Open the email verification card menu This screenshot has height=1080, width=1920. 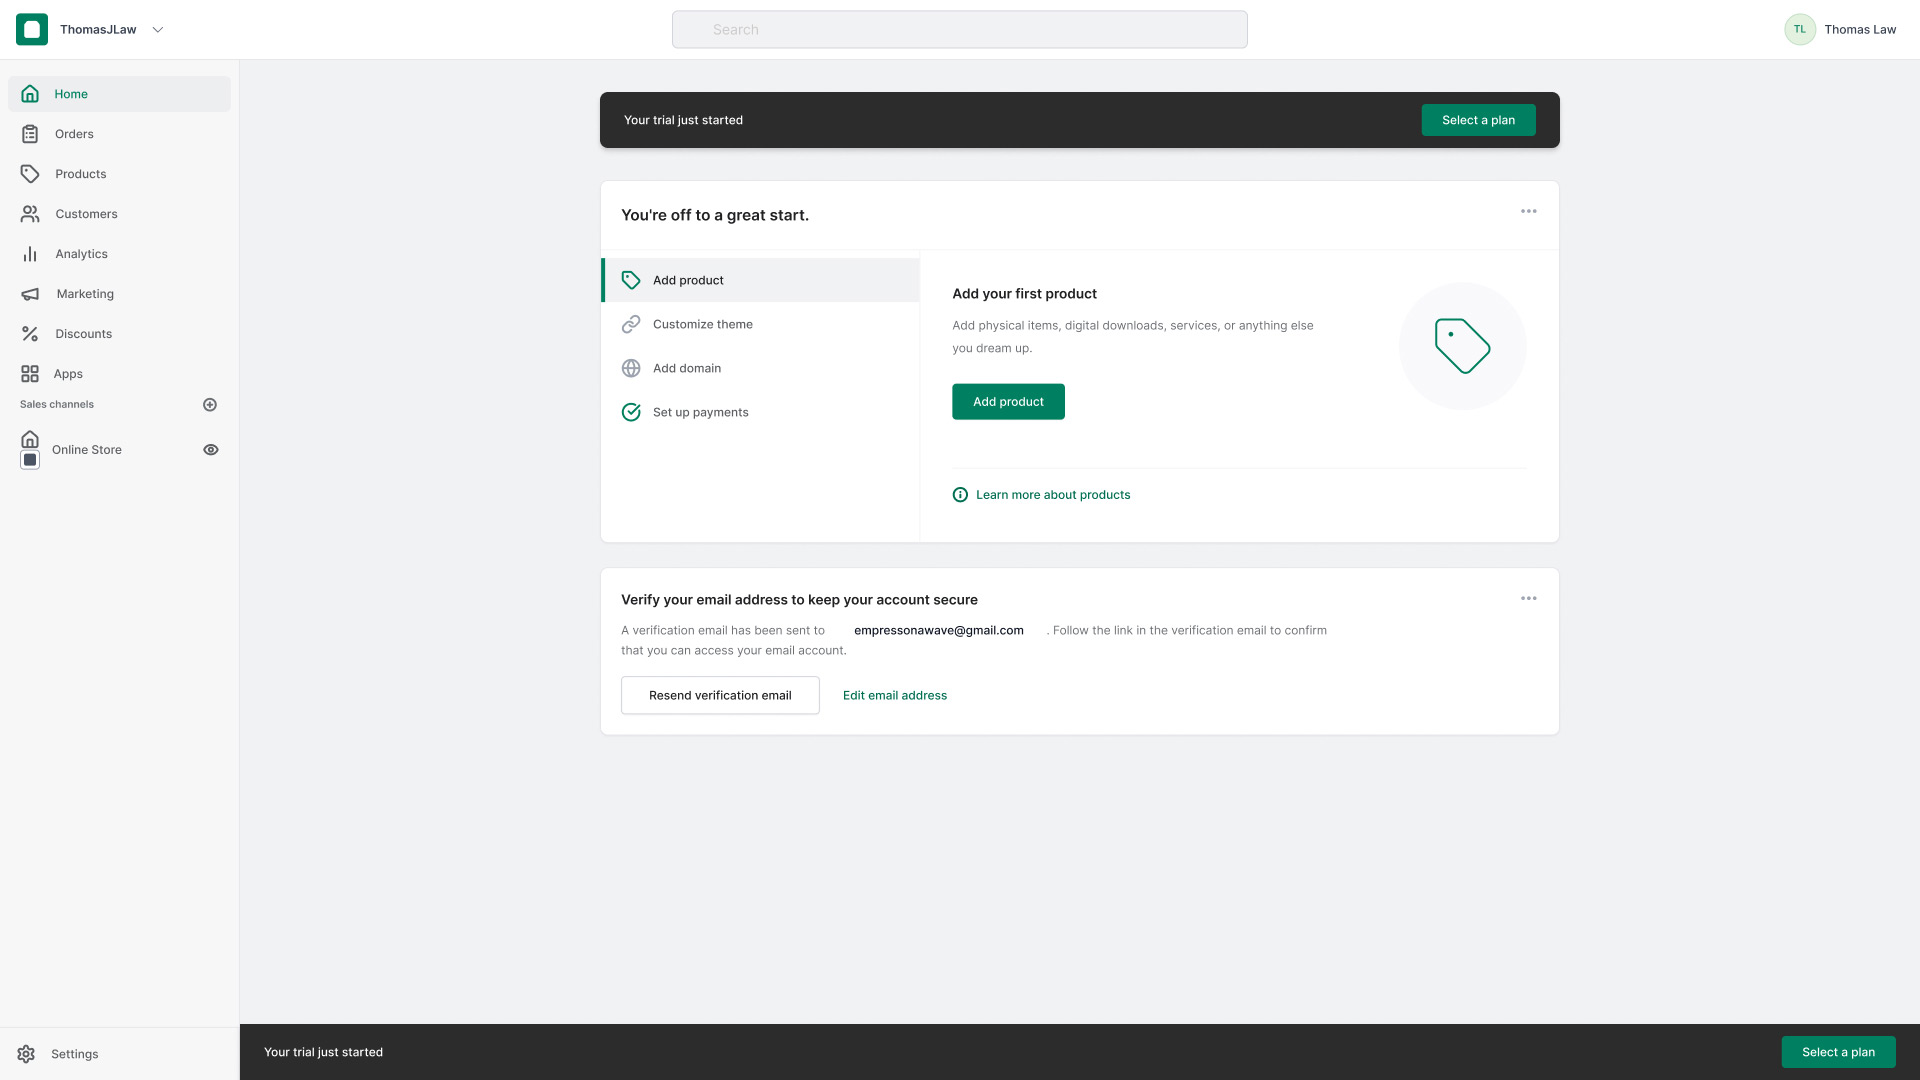[1528, 598]
